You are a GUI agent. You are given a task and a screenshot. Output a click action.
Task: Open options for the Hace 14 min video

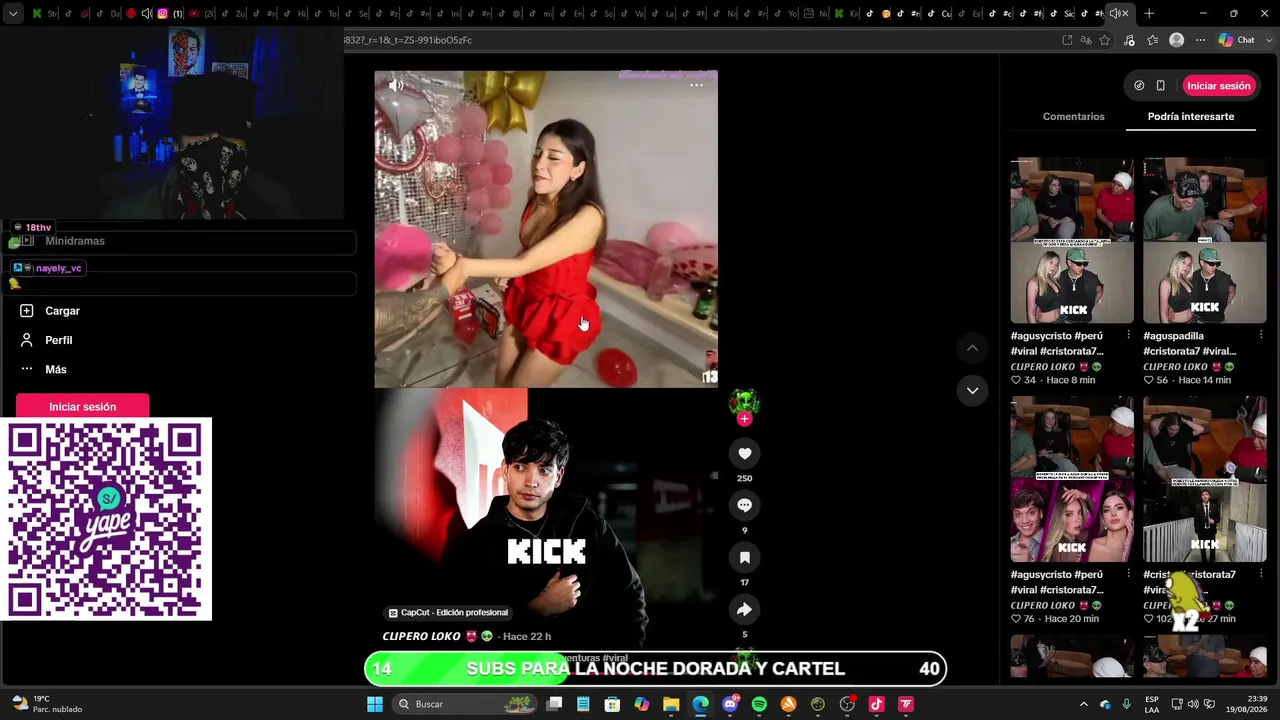1261,335
